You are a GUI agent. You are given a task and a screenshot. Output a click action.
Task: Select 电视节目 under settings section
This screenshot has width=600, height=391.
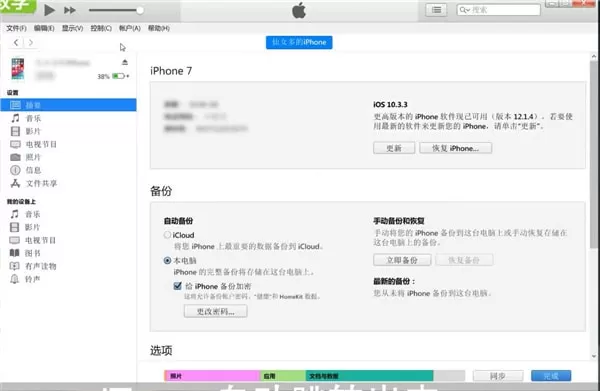pos(41,144)
